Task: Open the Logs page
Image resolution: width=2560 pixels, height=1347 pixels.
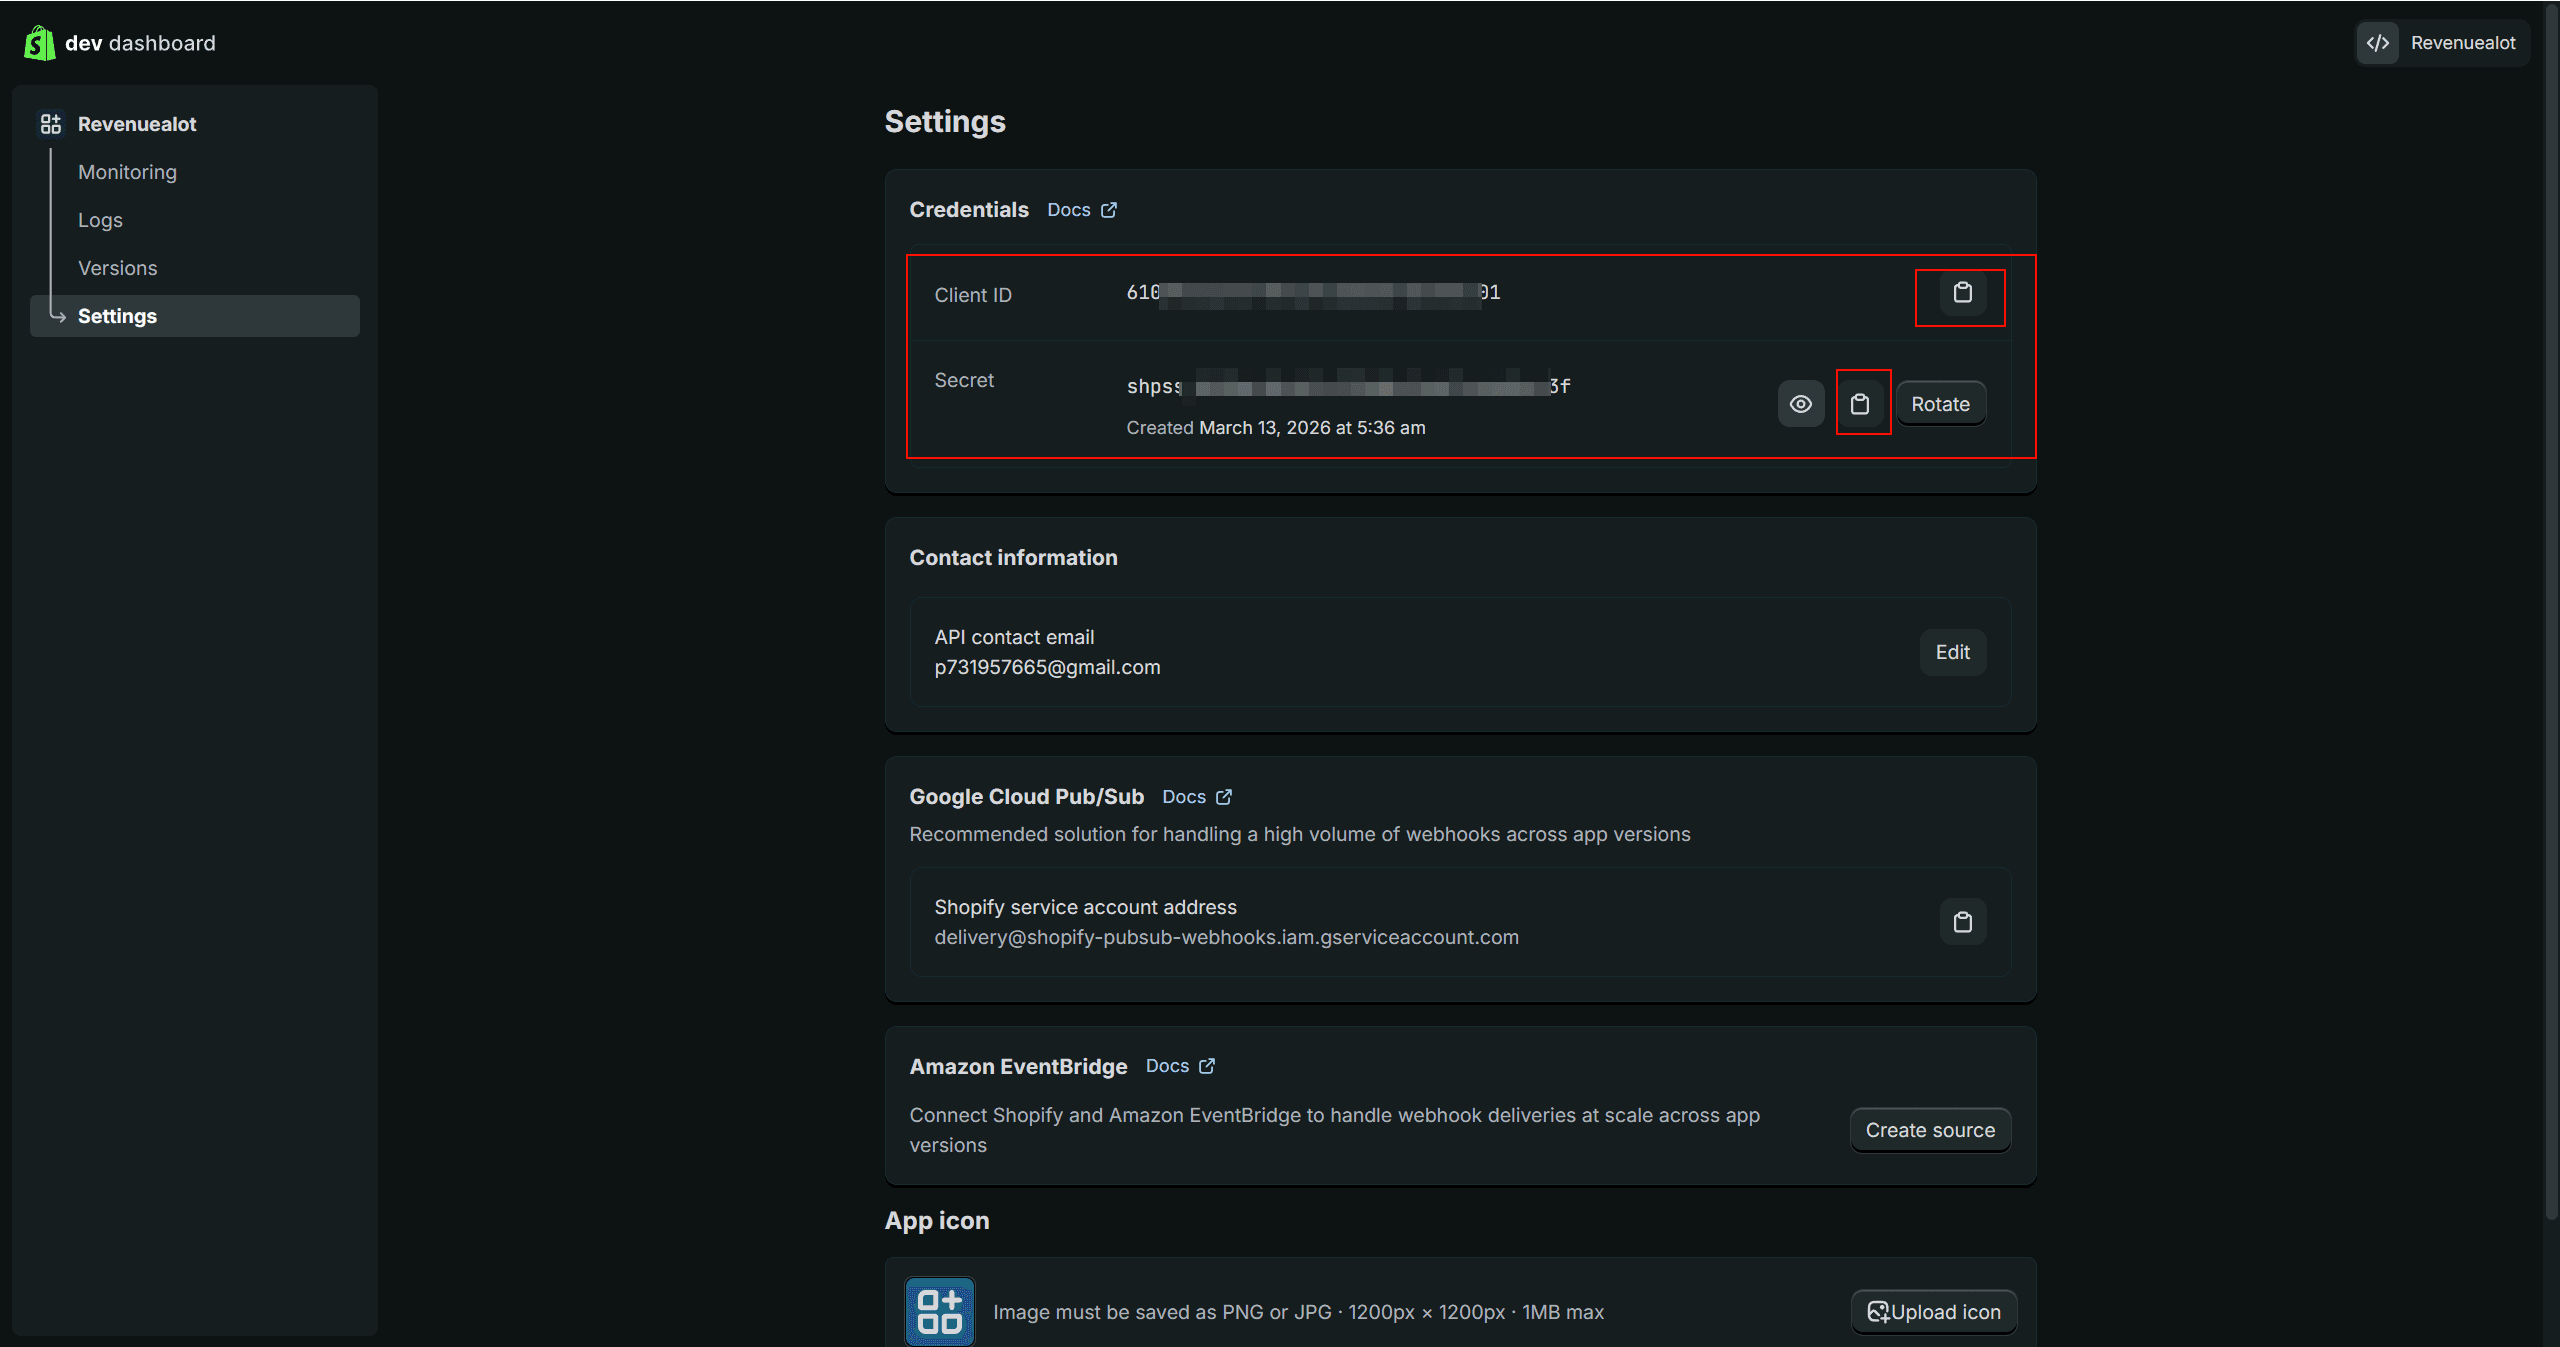Action: (99, 219)
